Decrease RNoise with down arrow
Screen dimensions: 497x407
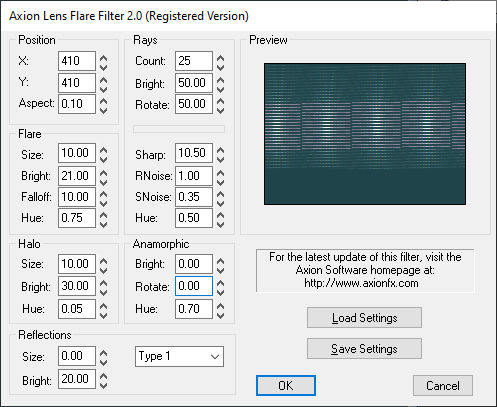pos(220,182)
